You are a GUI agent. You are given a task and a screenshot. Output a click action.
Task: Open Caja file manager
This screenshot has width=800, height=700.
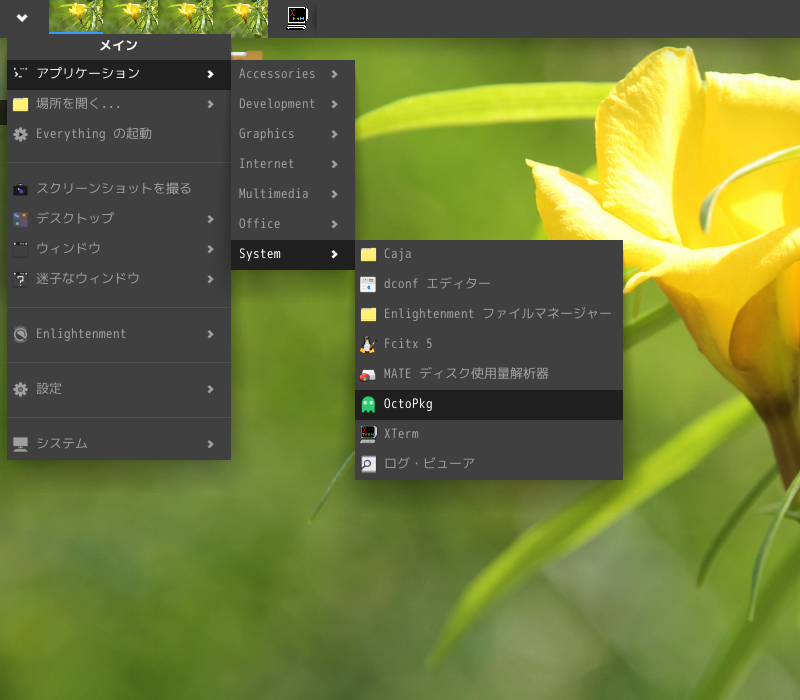[397, 254]
